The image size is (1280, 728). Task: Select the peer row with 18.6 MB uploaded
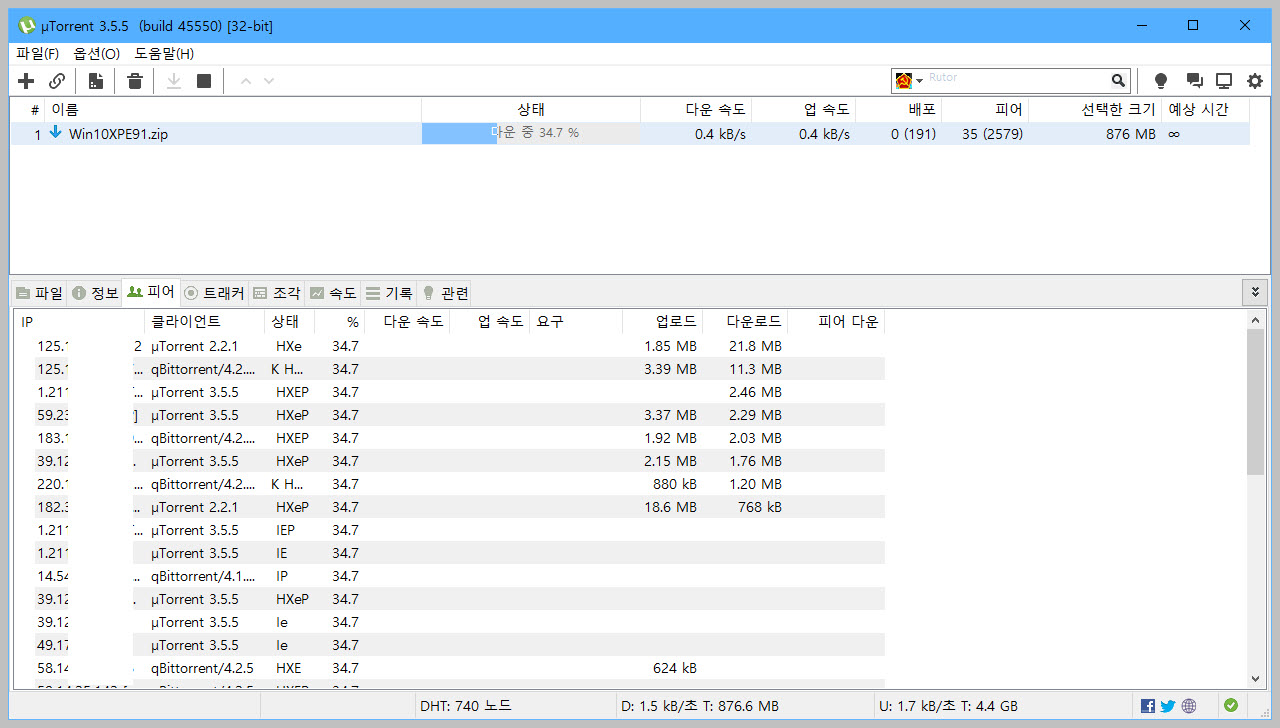[449, 507]
